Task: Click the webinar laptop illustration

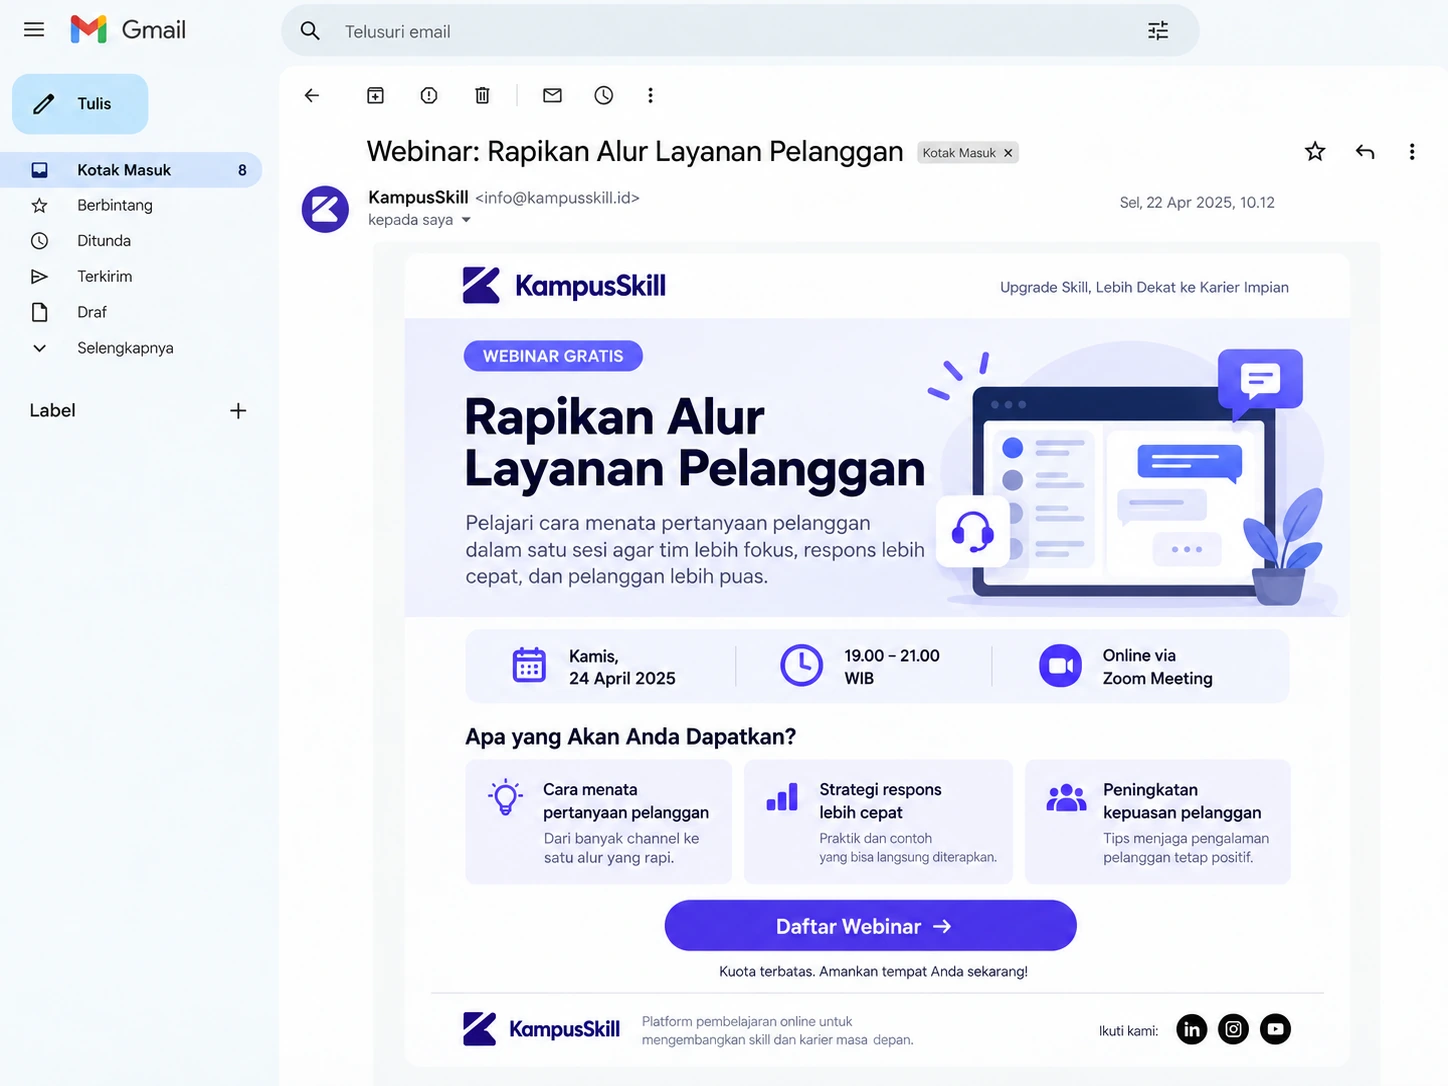Action: click(x=1130, y=478)
